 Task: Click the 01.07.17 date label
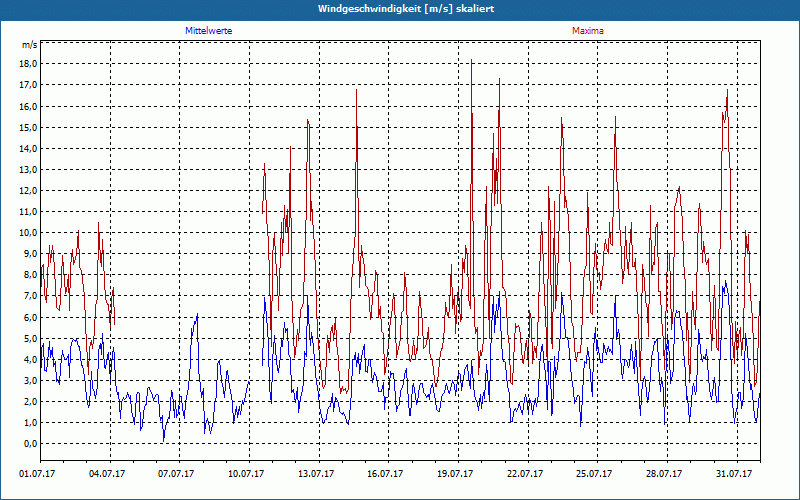(x=37, y=474)
